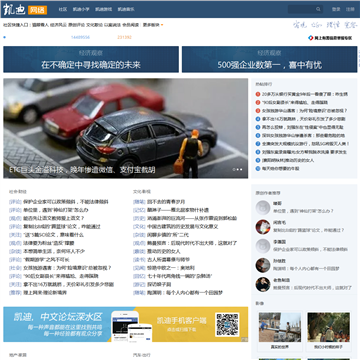Click red rank 1 badge in hot posts
Image resolution: width=360 pixels, height=360 pixels.
258,94
